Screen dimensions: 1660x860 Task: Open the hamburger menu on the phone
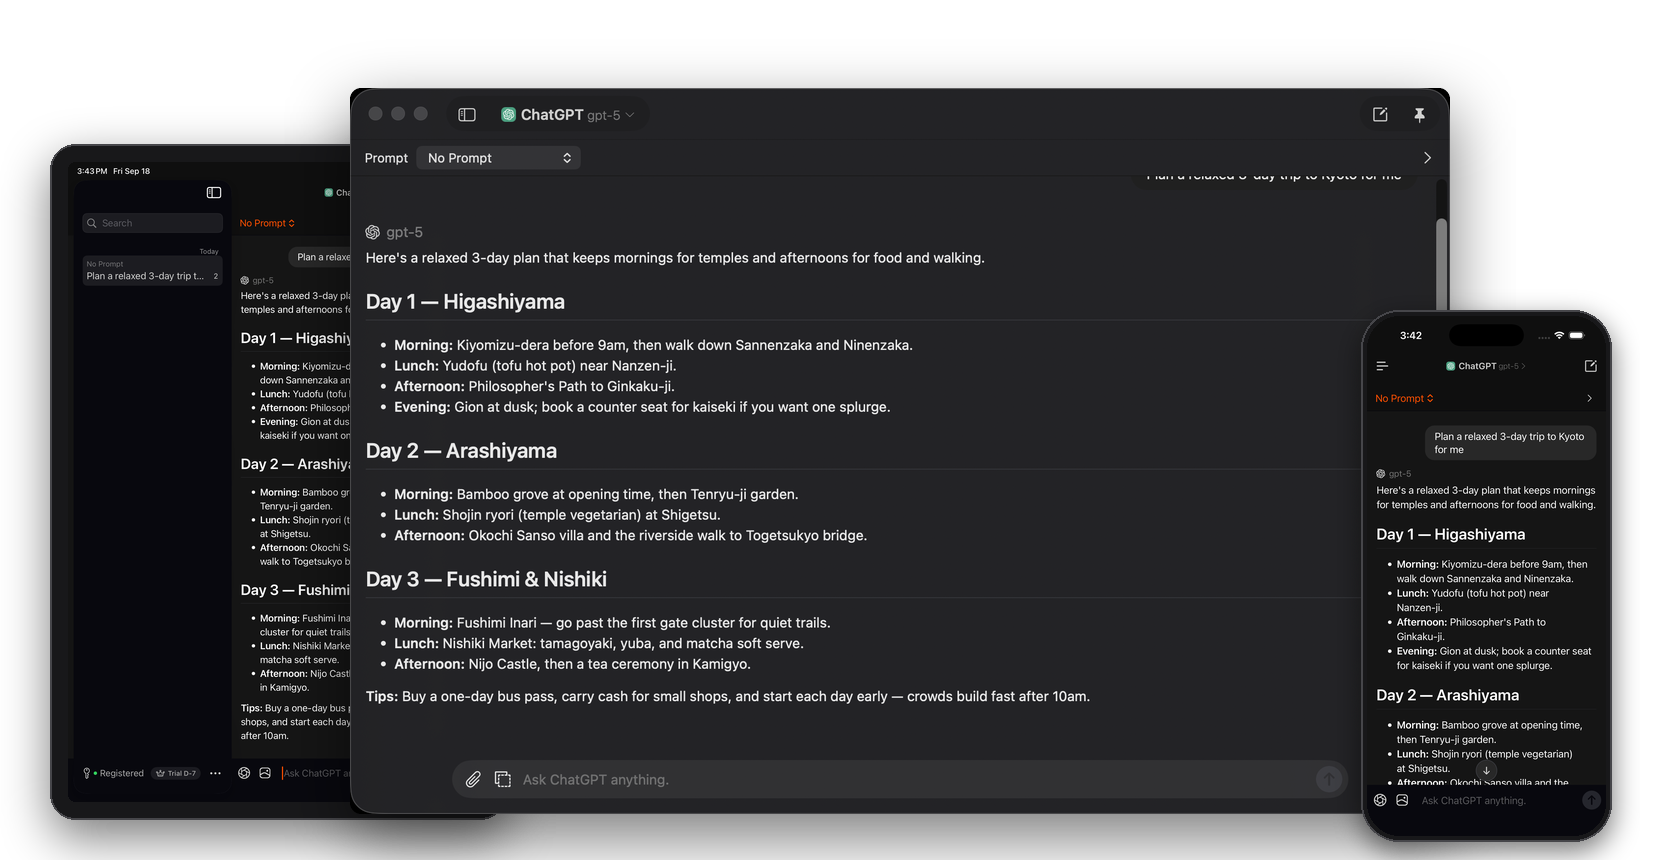coord(1382,366)
